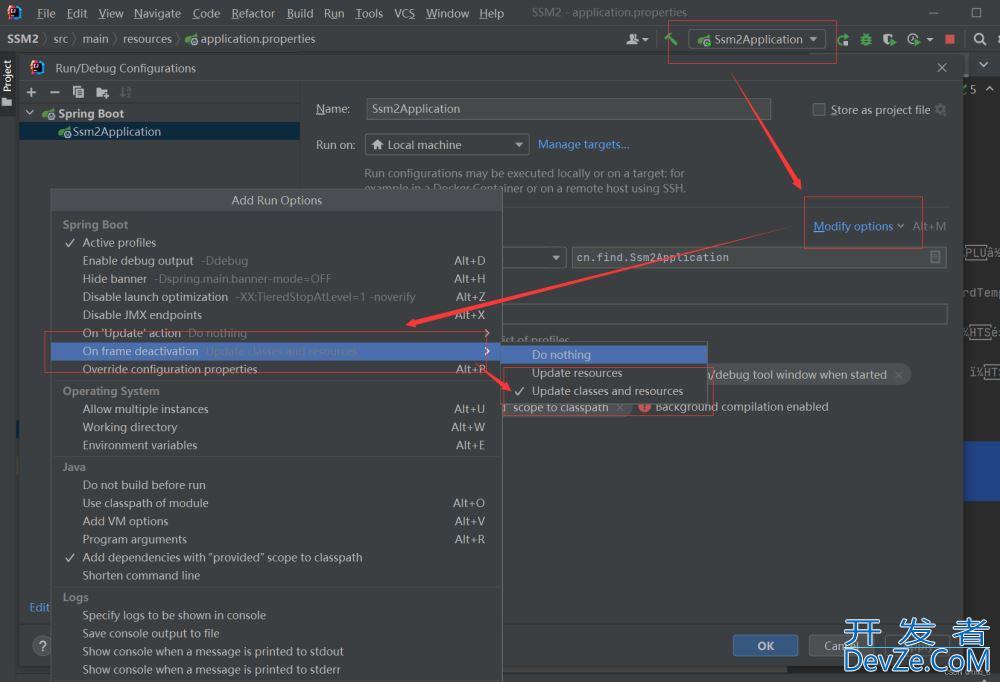Screen dimensions: 1000x682
Task: Click the Rerun Ssm2Application icon
Action: tap(843, 40)
